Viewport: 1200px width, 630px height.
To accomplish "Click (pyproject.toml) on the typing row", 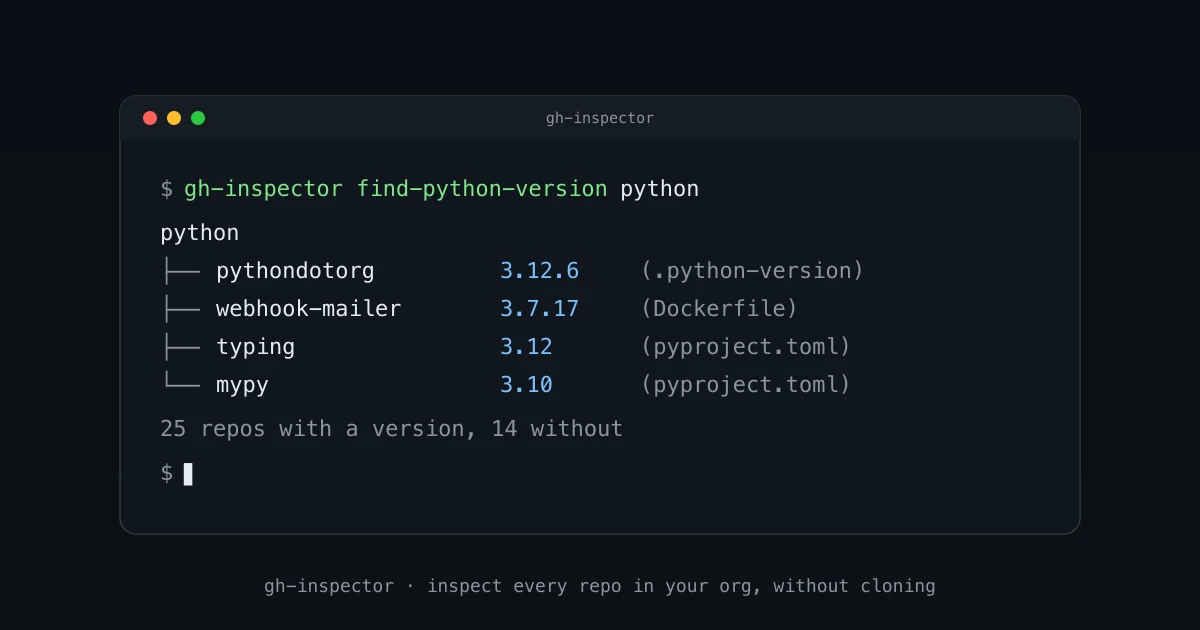I will [746, 347].
